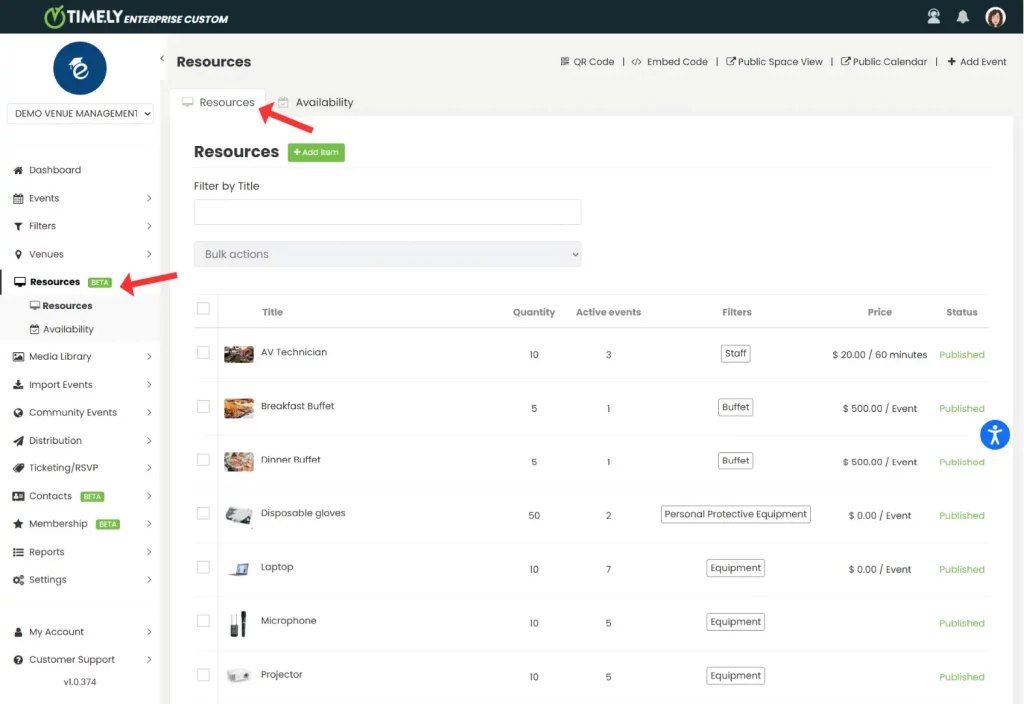Open the AV Technician thumbnail

238,355
